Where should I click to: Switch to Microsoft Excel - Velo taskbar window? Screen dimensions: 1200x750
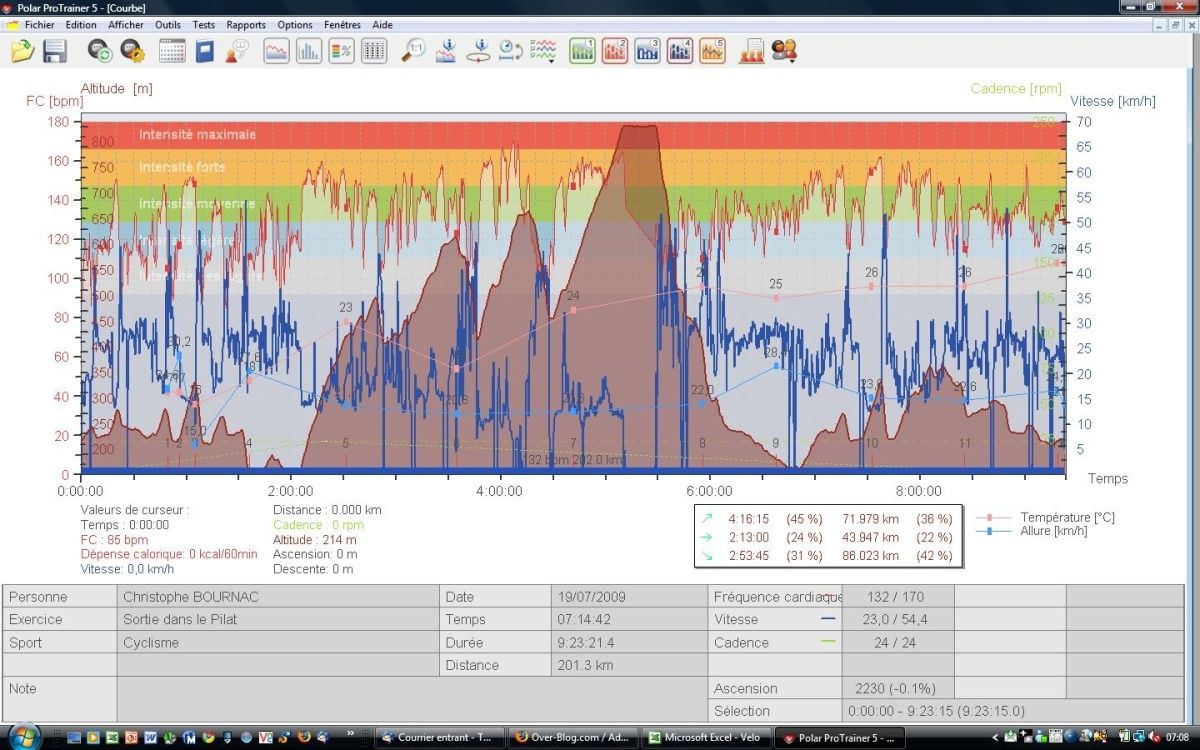[x=706, y=737]
